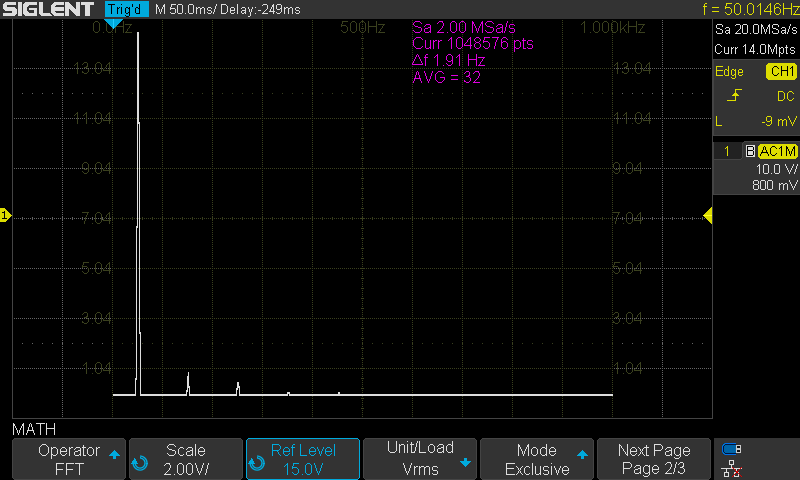Select the Ref Level 15.0V softkey

(x=303, y=459)
